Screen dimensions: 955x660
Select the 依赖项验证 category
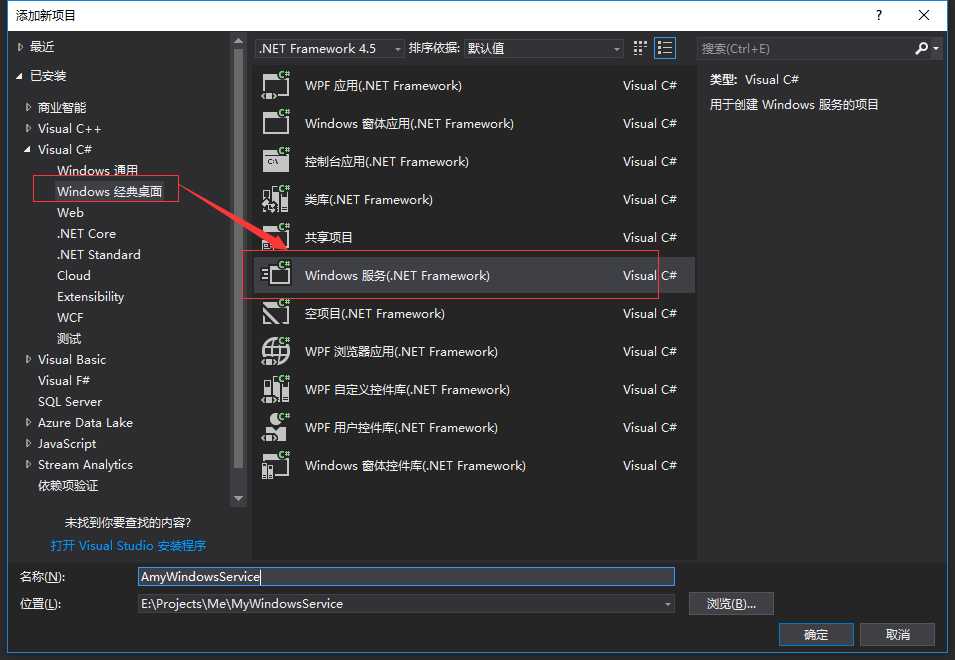pyautogui.click(x=68, y=486)
